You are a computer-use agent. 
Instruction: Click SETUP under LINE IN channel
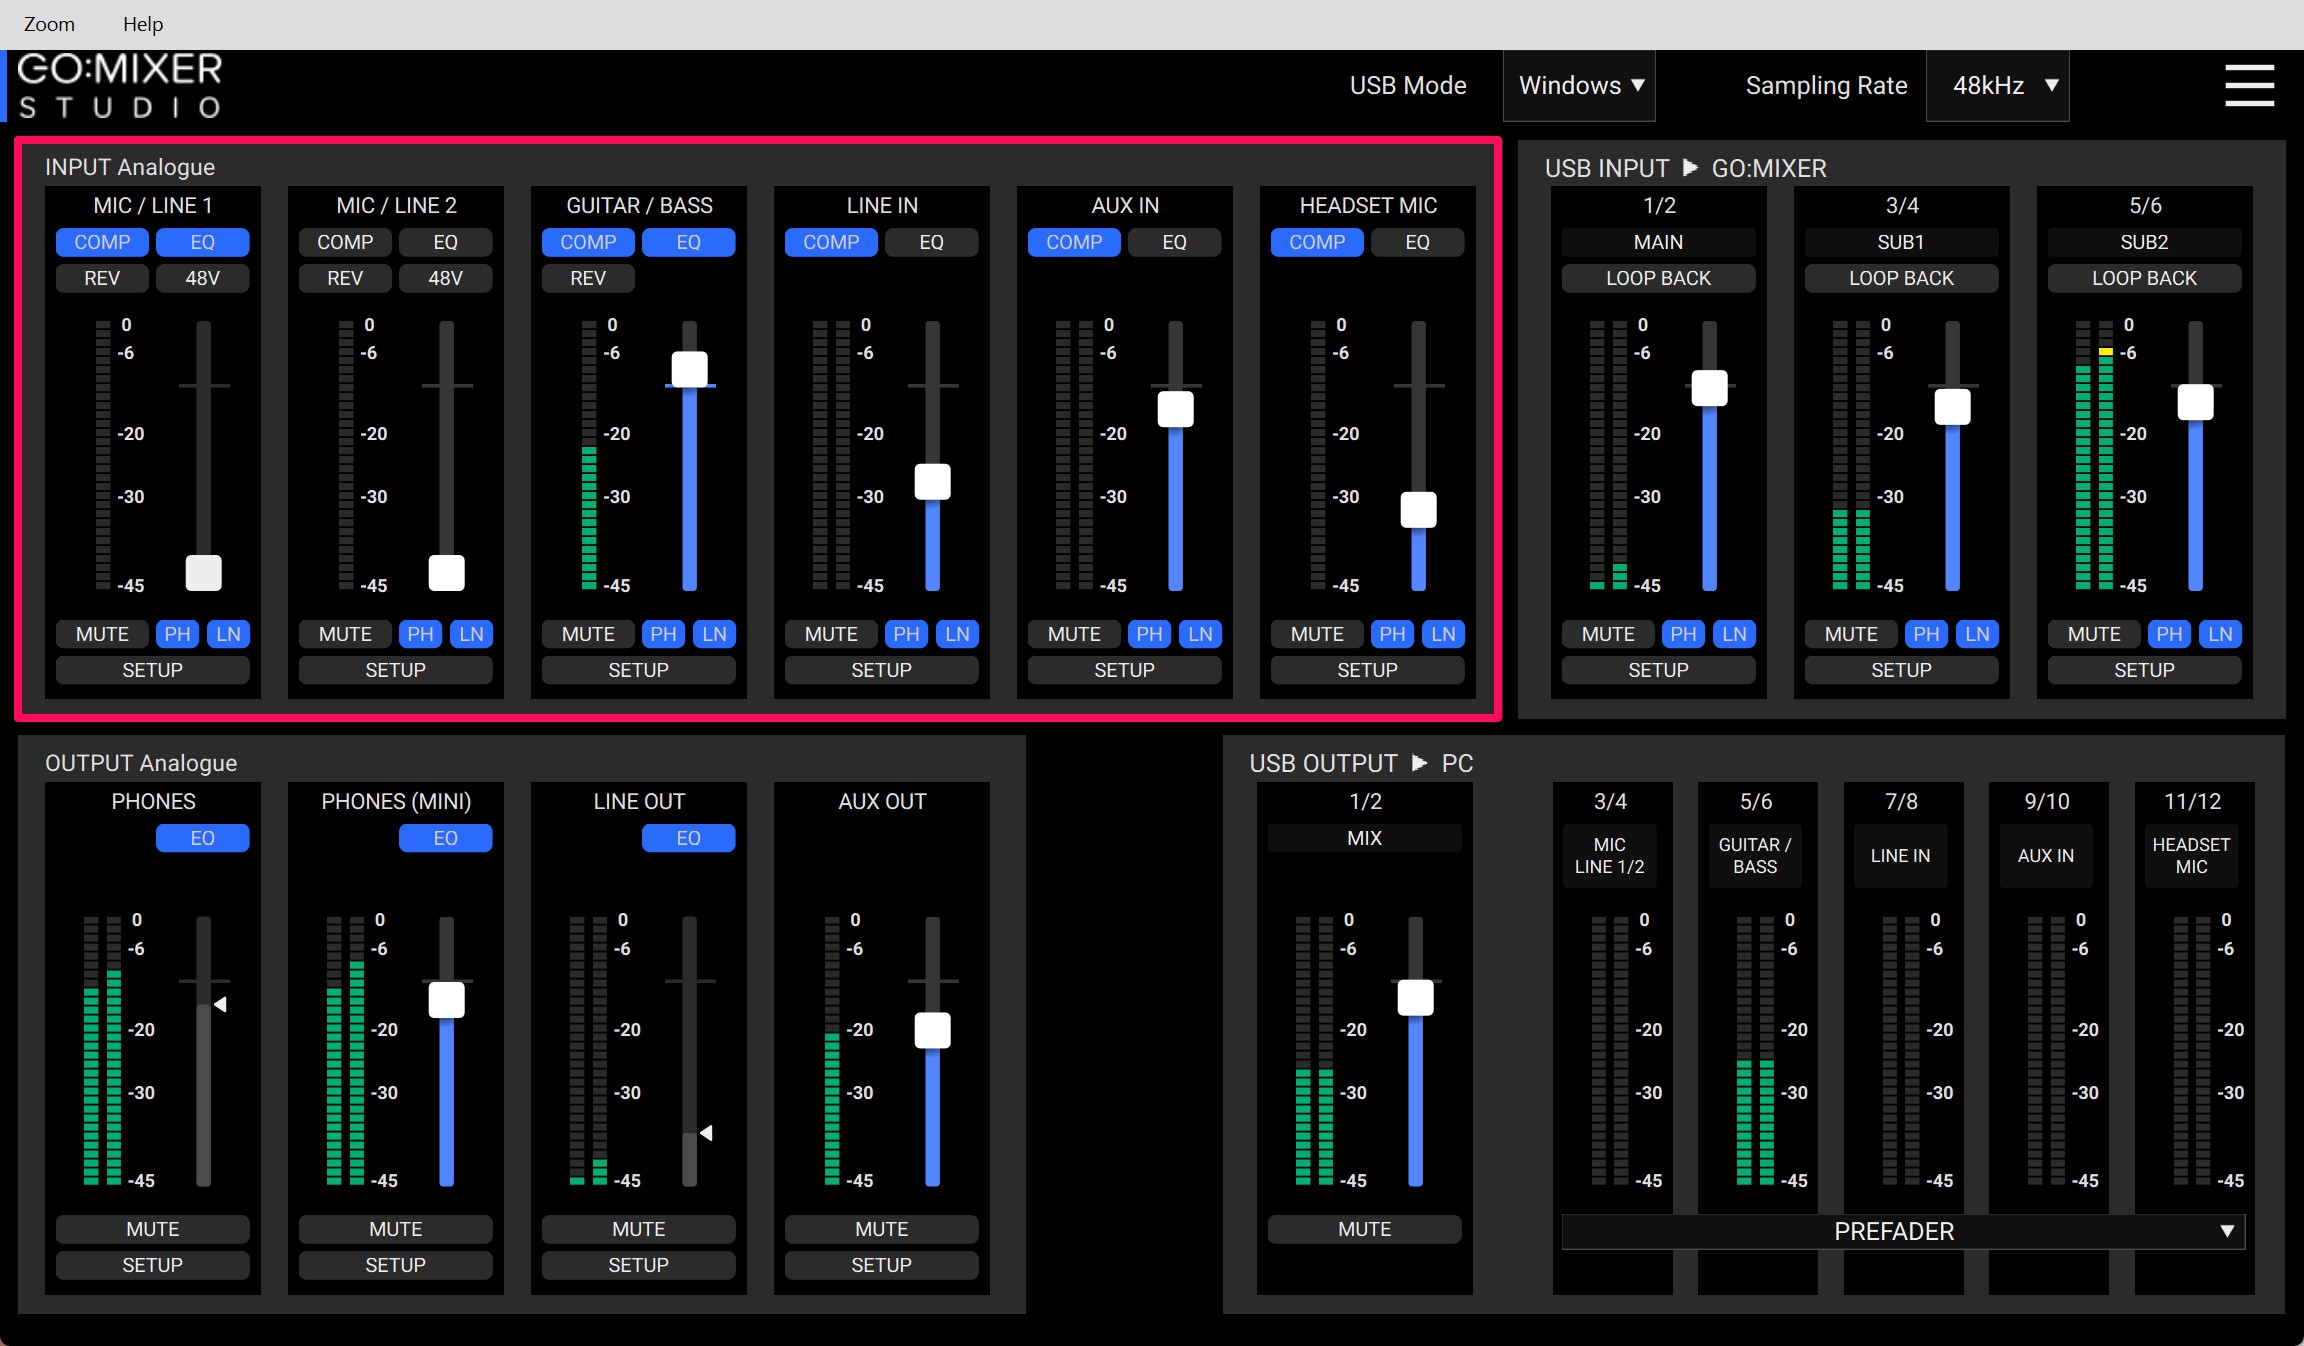click(x=881, y=670)
